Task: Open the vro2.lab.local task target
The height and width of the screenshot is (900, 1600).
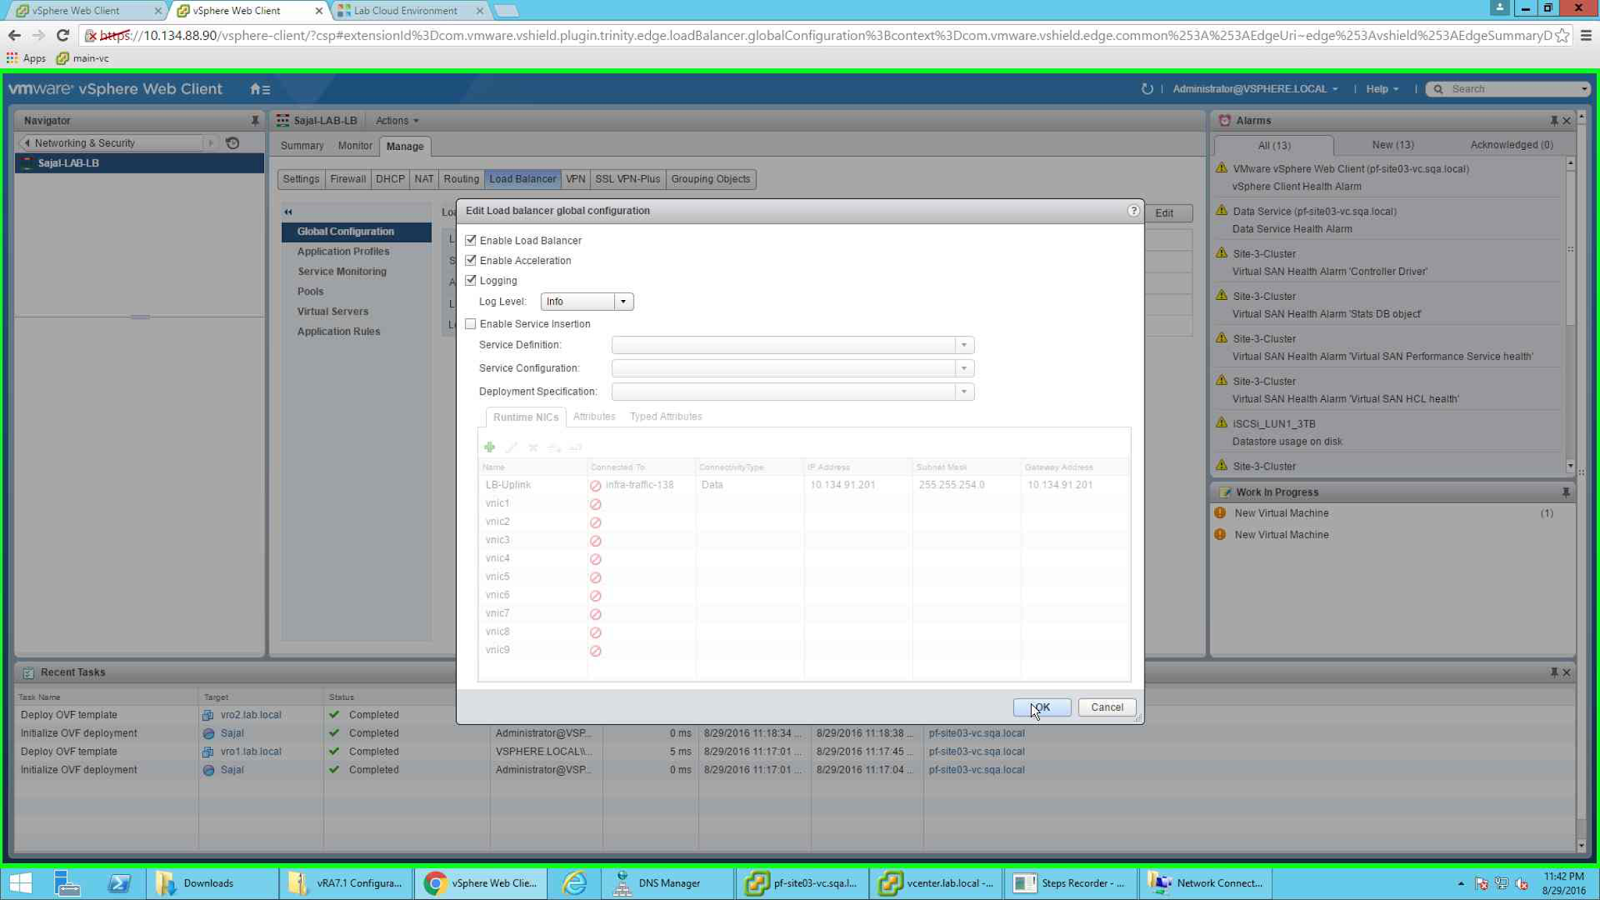Action: (x=251, y=715)
